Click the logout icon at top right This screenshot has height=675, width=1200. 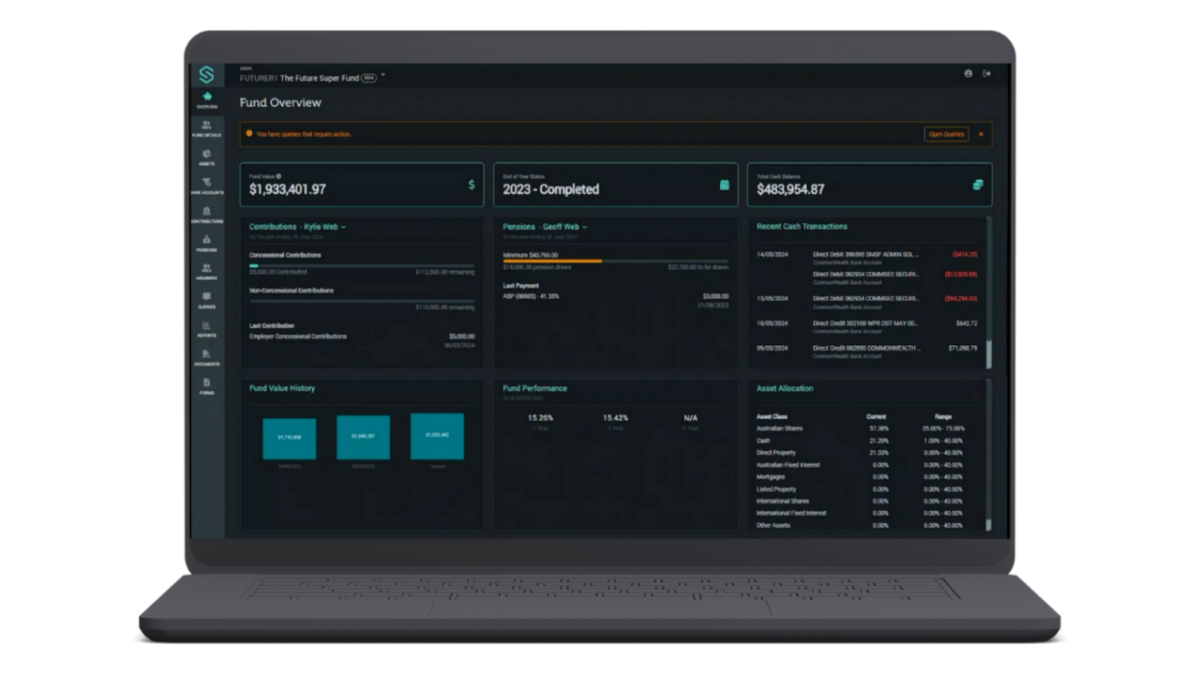(x=987, y=74)
